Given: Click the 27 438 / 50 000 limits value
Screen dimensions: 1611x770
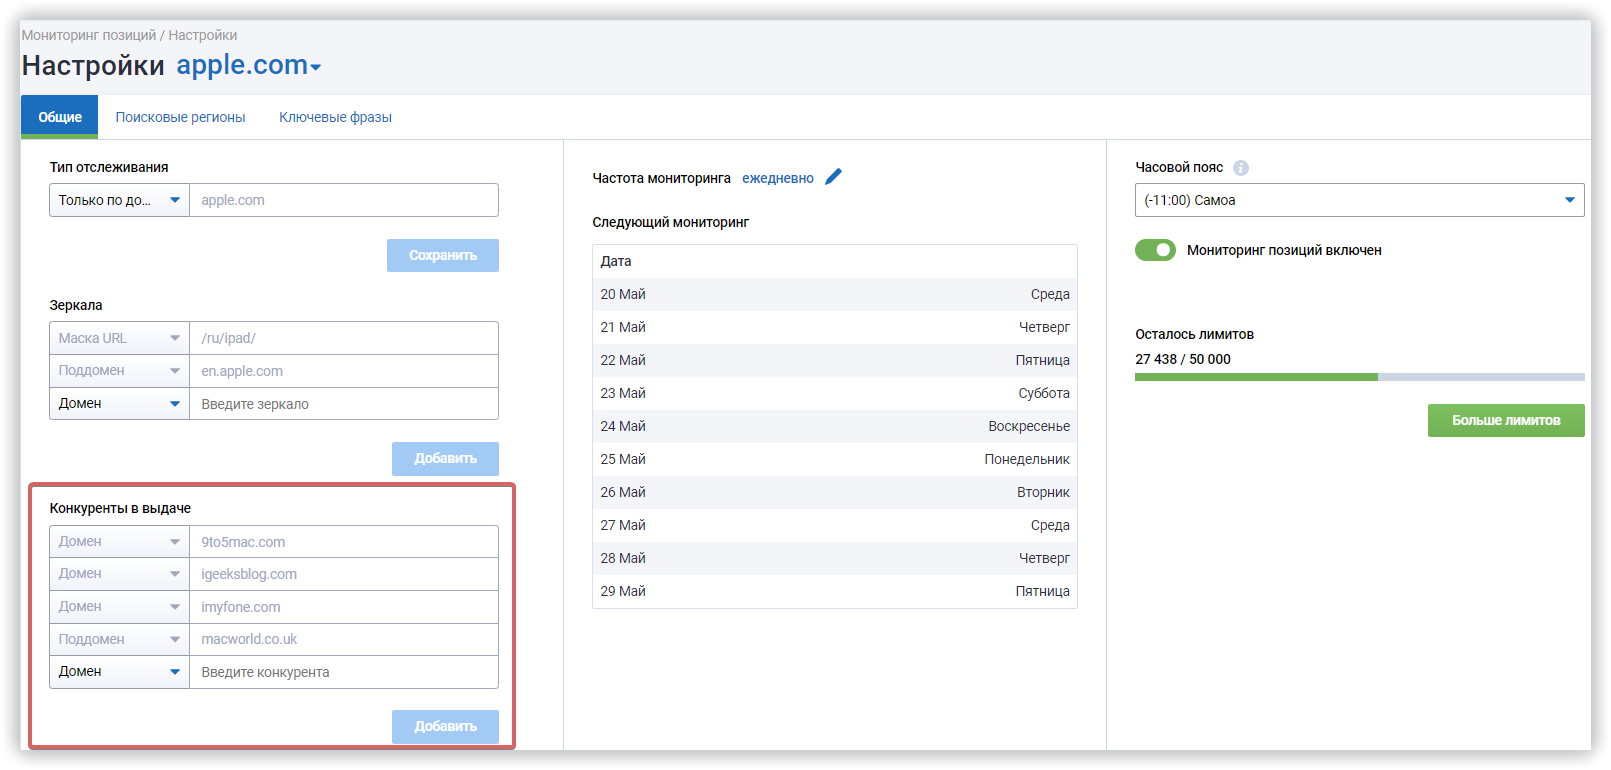Looking at the screenshot, I should coord(1183,359).
